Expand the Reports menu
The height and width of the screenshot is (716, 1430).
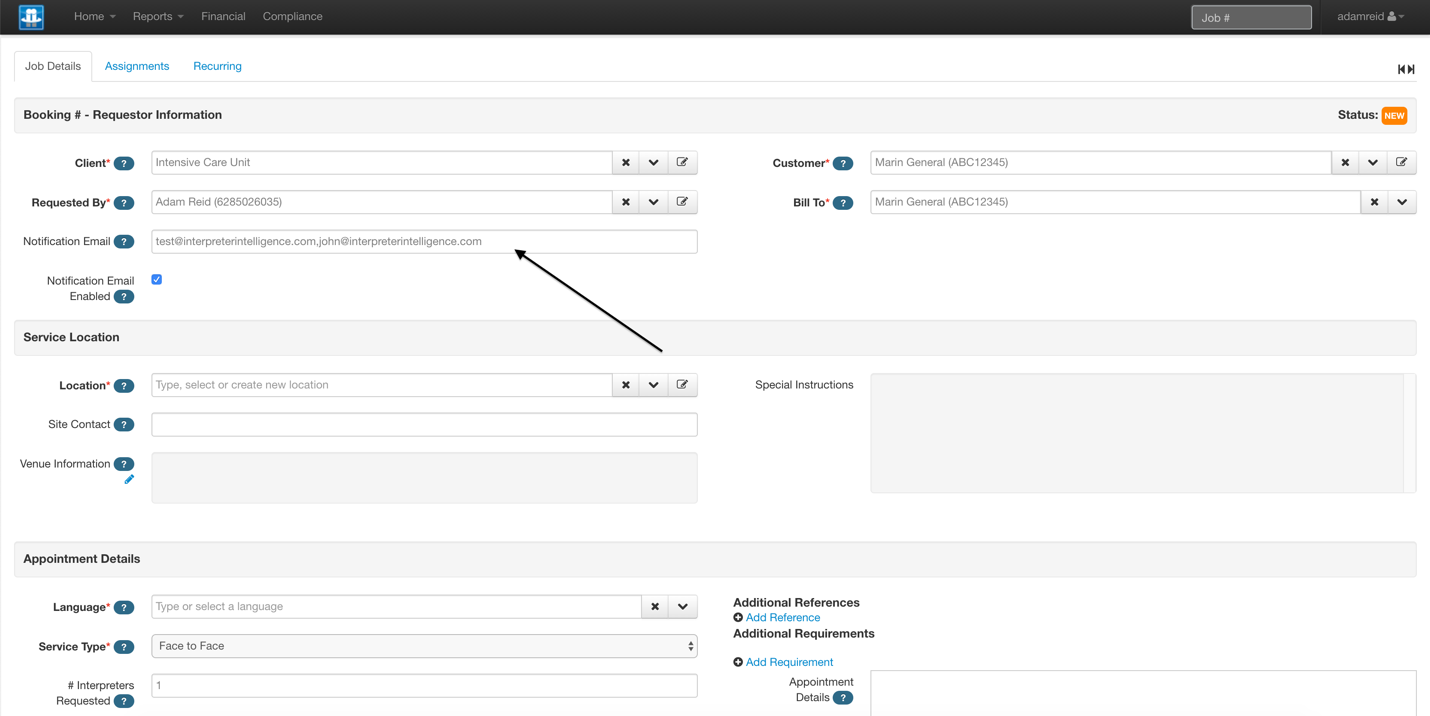(x=157, y=16)
